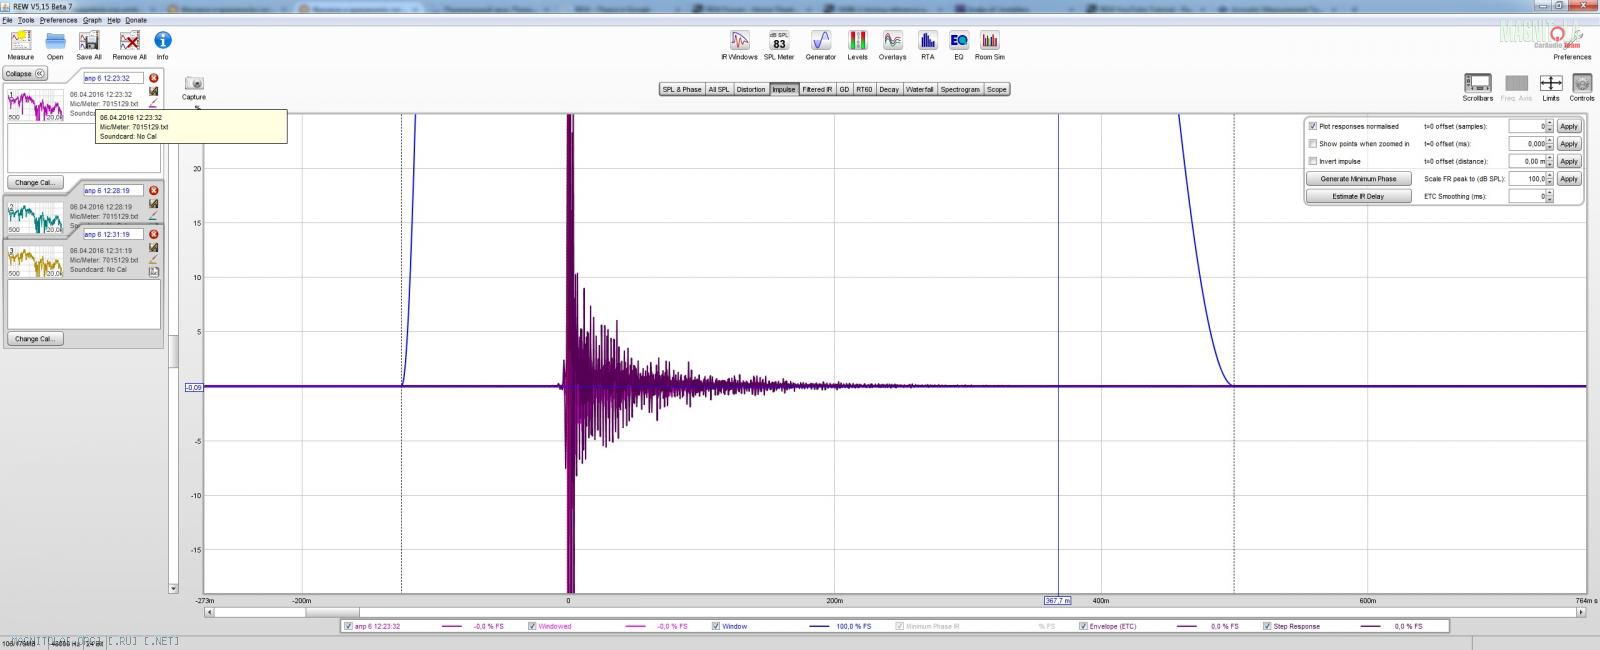Switch to the SPL & Phase graph tab
The width and height of the screenshot is (1600, 650).
pos(682,89)
